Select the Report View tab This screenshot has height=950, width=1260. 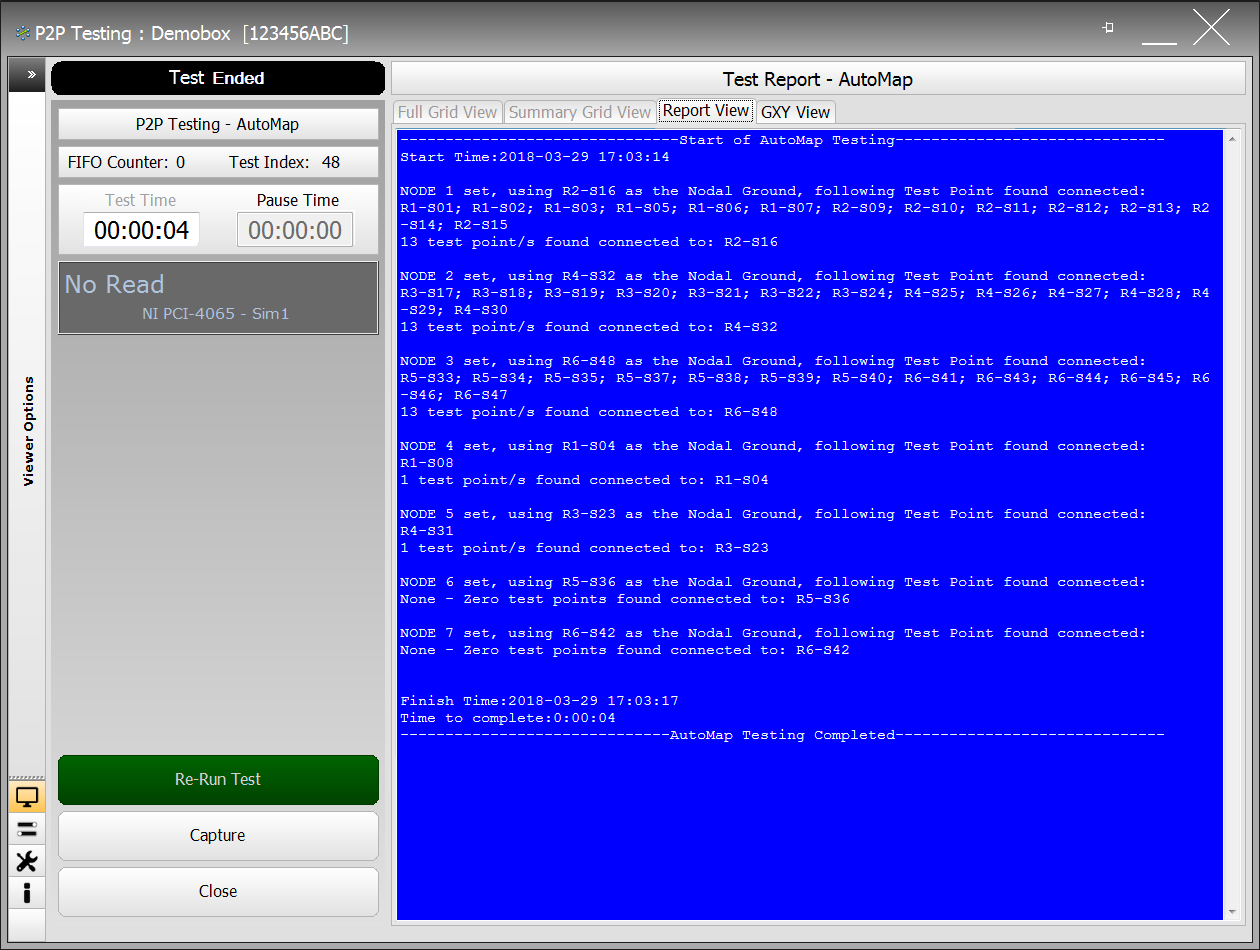pos(705,111)
